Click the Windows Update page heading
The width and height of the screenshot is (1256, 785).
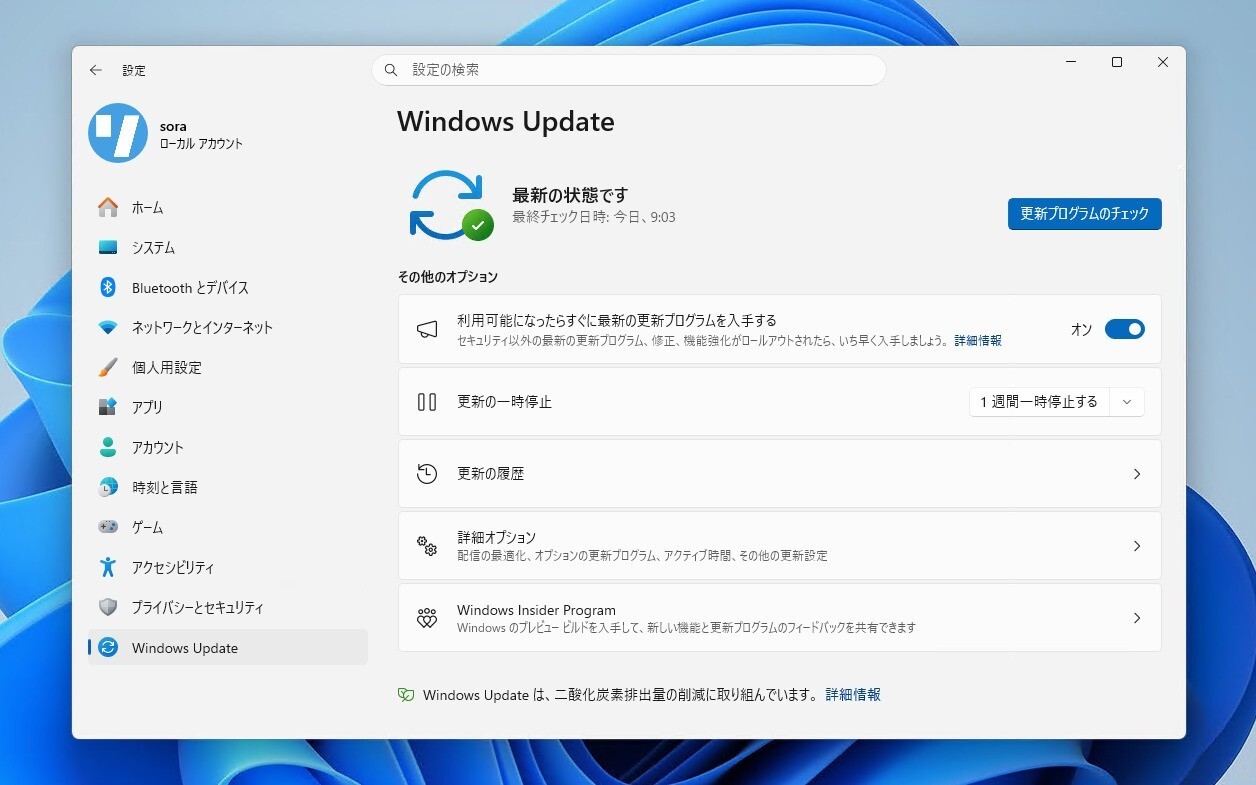pos(506,122)
